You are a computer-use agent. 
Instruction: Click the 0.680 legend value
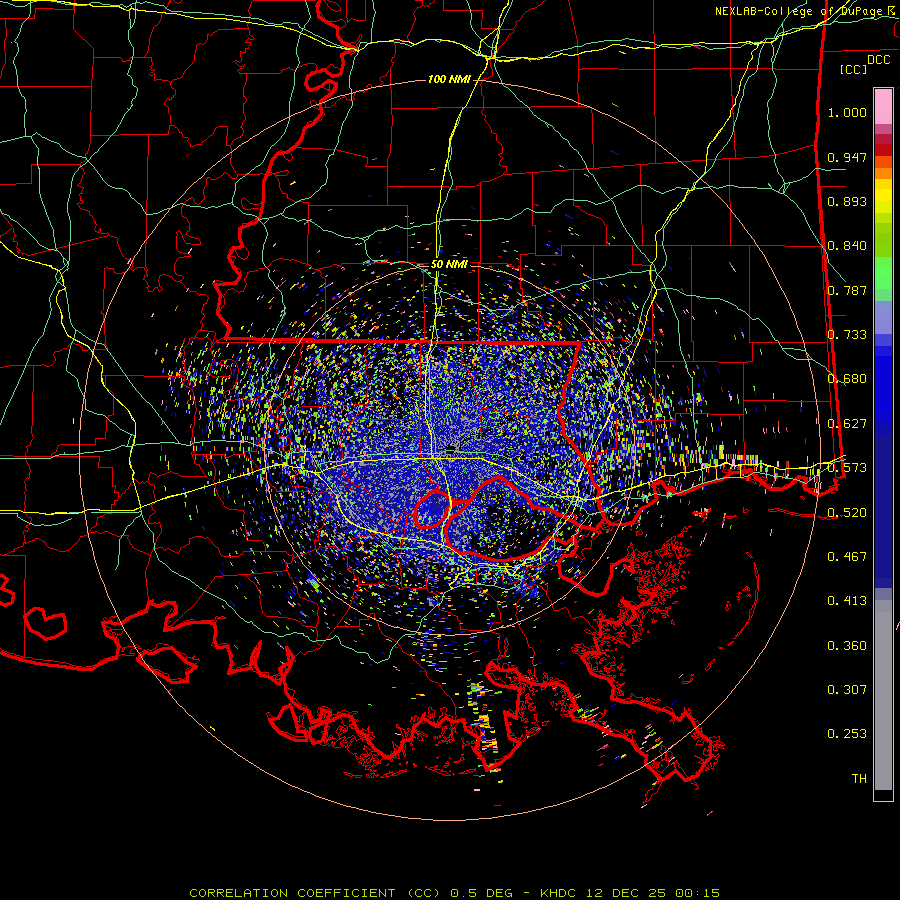point(847,379)
